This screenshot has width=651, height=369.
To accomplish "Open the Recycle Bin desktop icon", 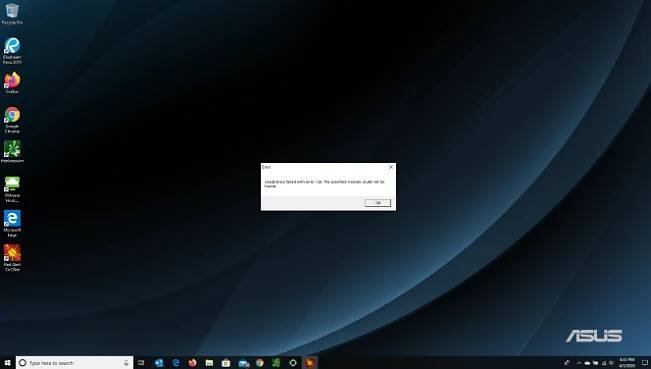I will tap(12, 14).
